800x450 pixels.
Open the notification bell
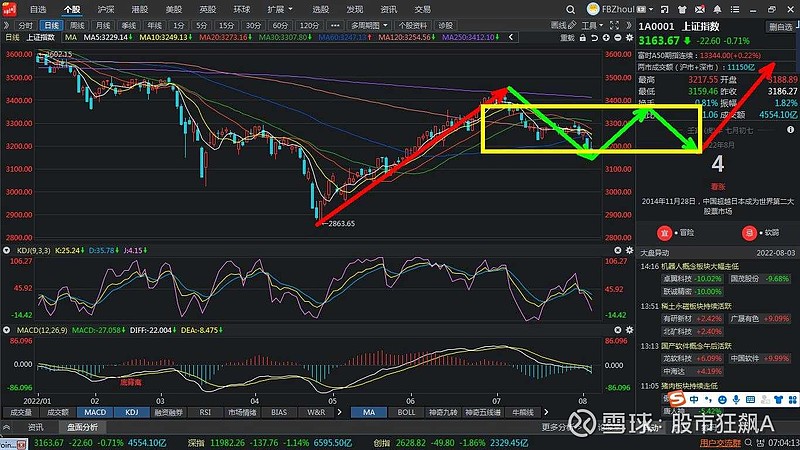pos(717,9)
